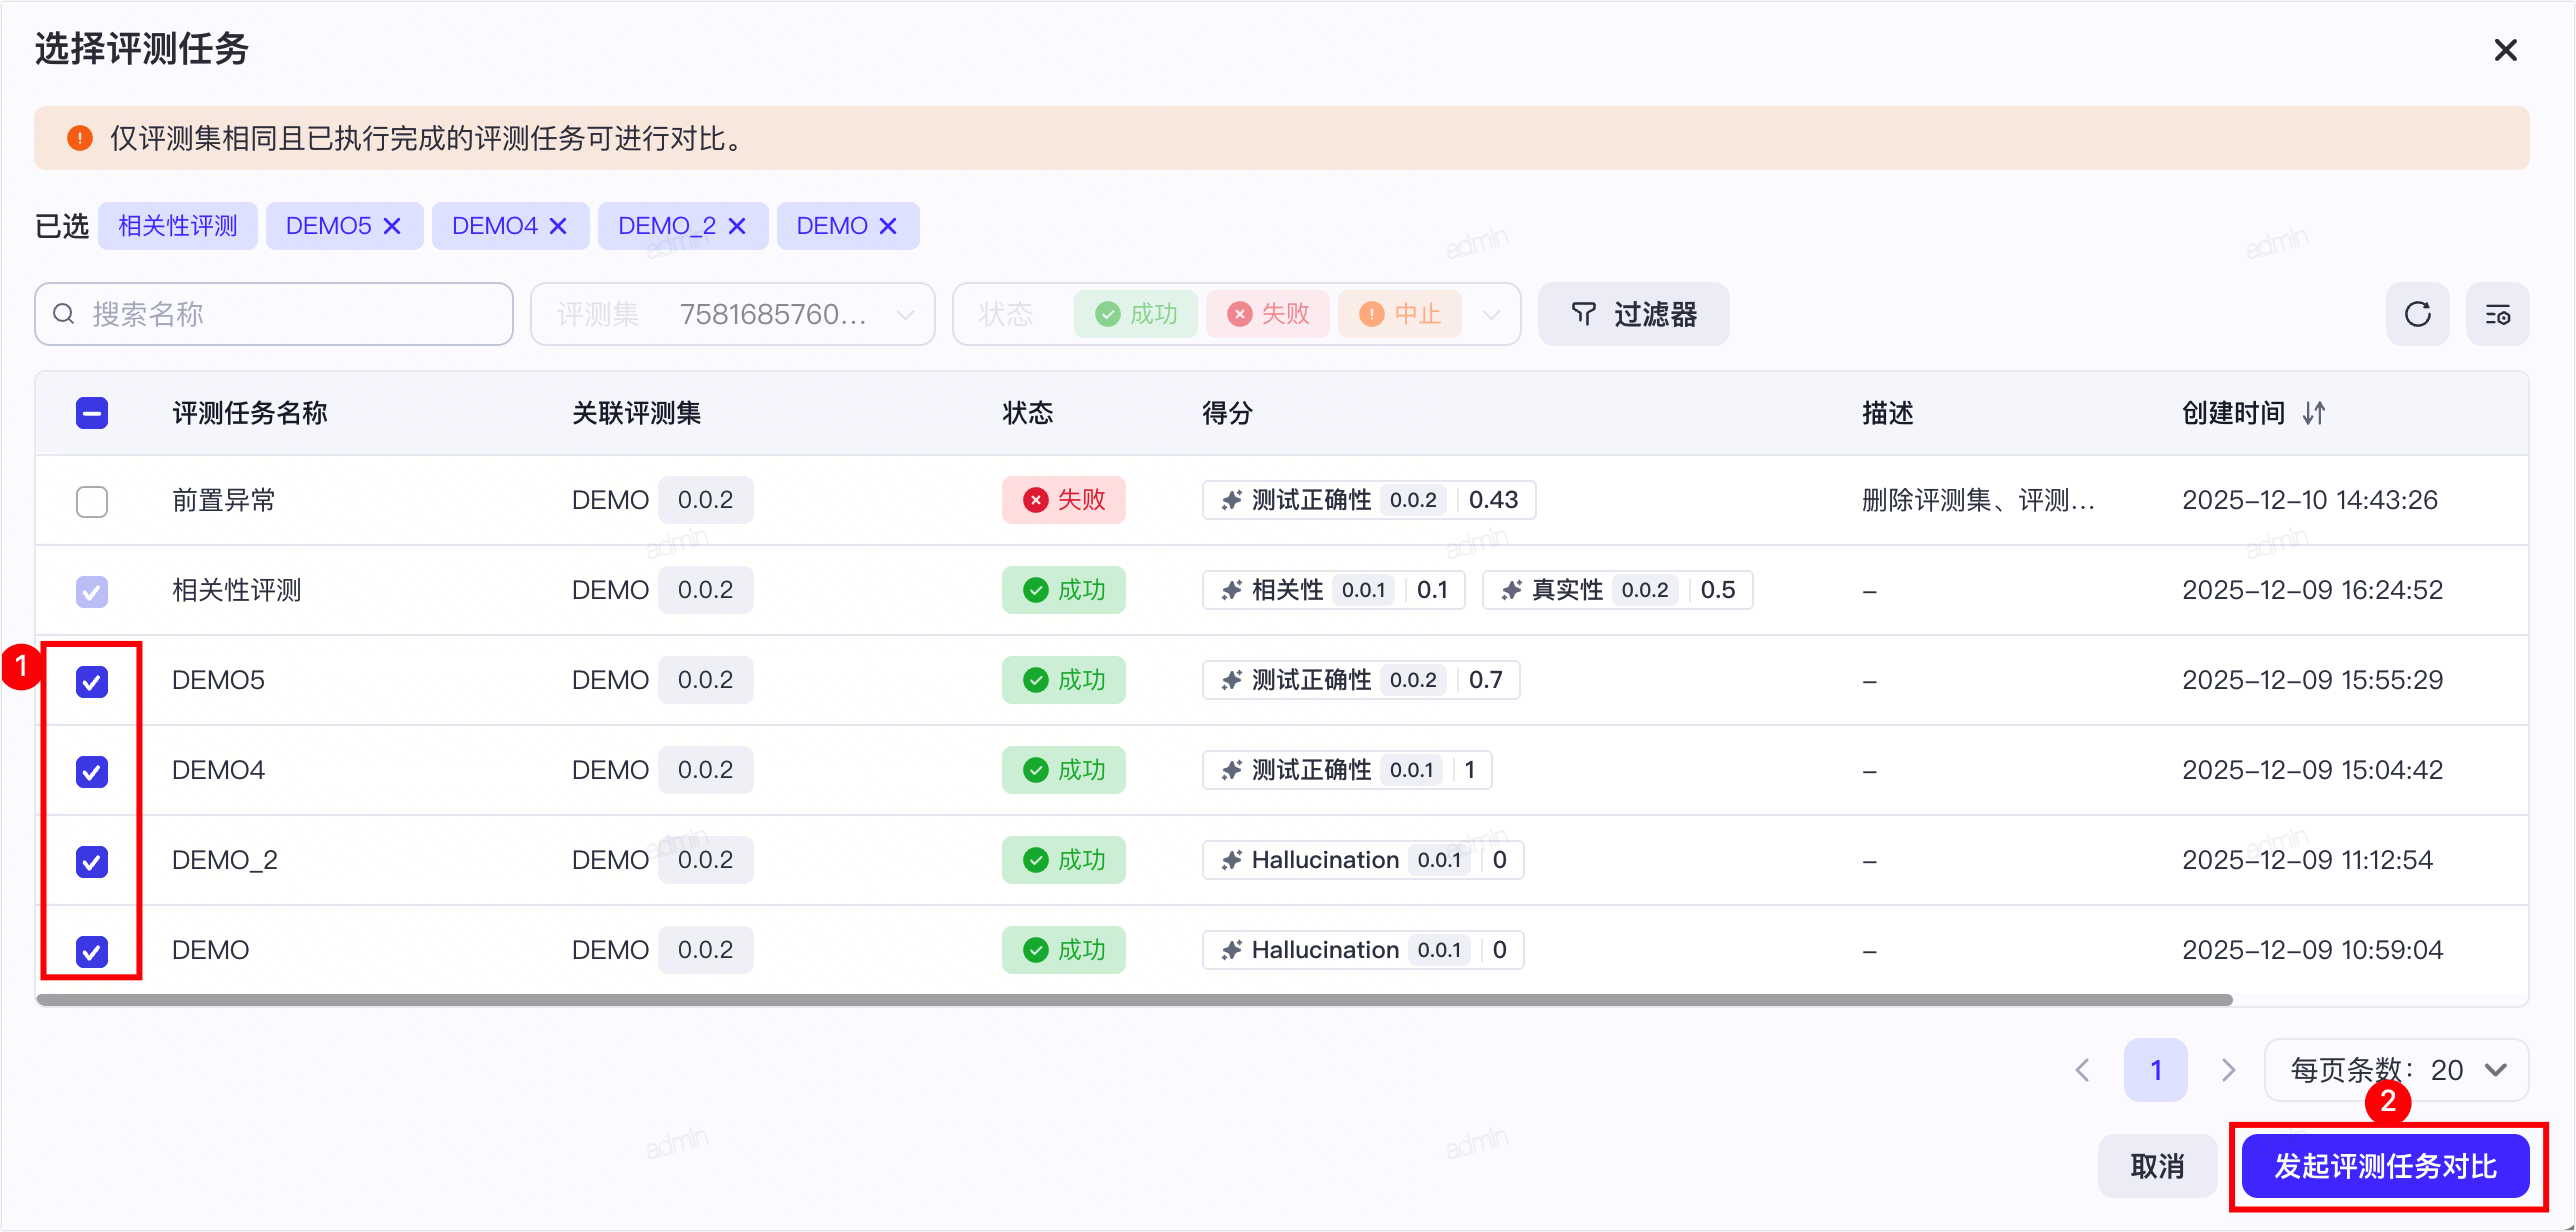Click the 测试正确性 0.43 score tag
The width and height of the screenshot is (2576, 1232).
click(1369, 500)
